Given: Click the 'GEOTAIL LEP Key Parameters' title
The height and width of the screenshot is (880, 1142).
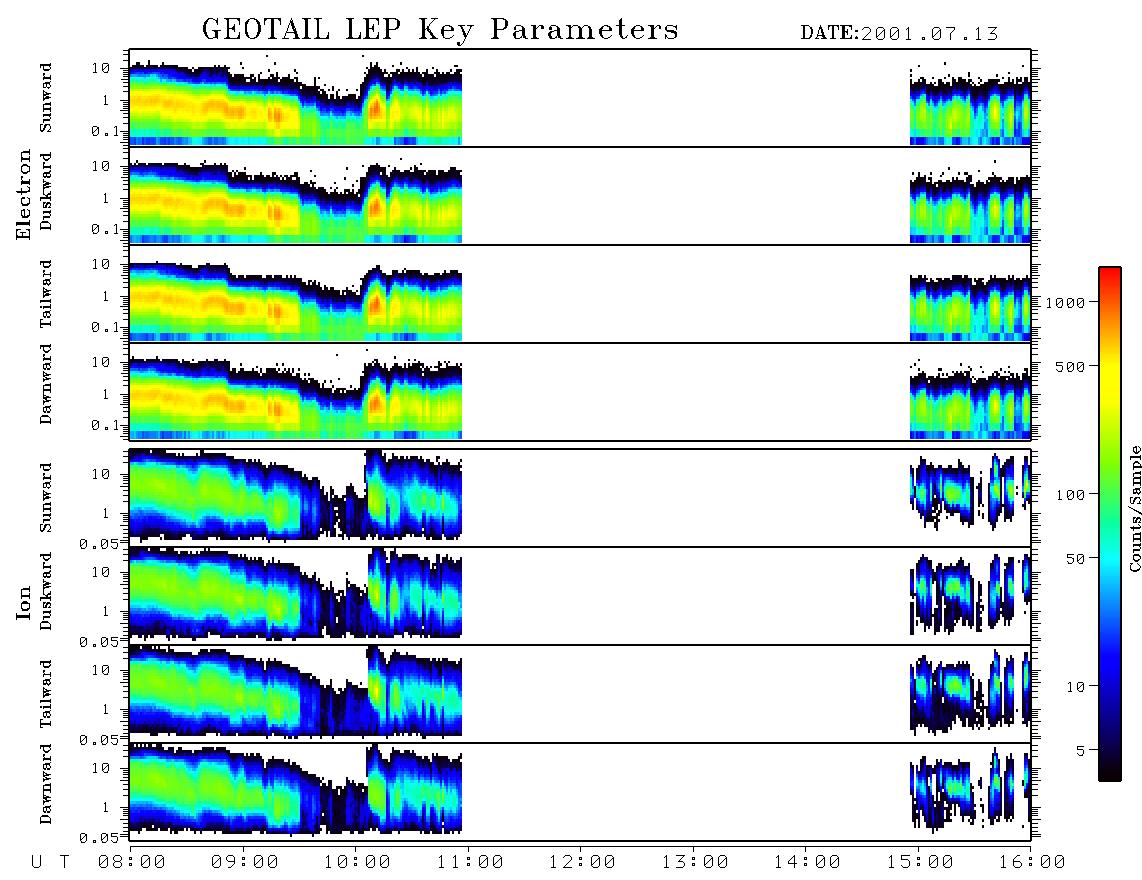Looking at the screenshot, I should [x=440, y=31].
